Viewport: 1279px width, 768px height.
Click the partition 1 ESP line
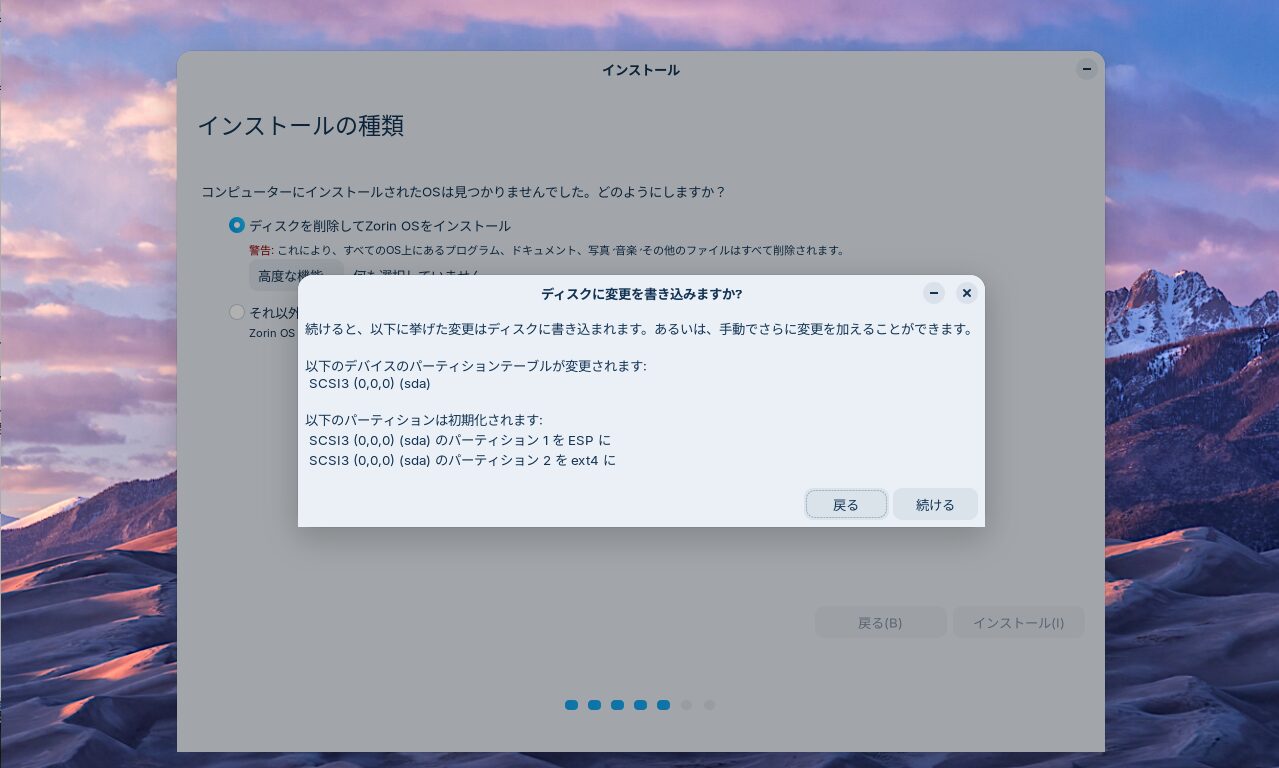[x=459, y=440]
